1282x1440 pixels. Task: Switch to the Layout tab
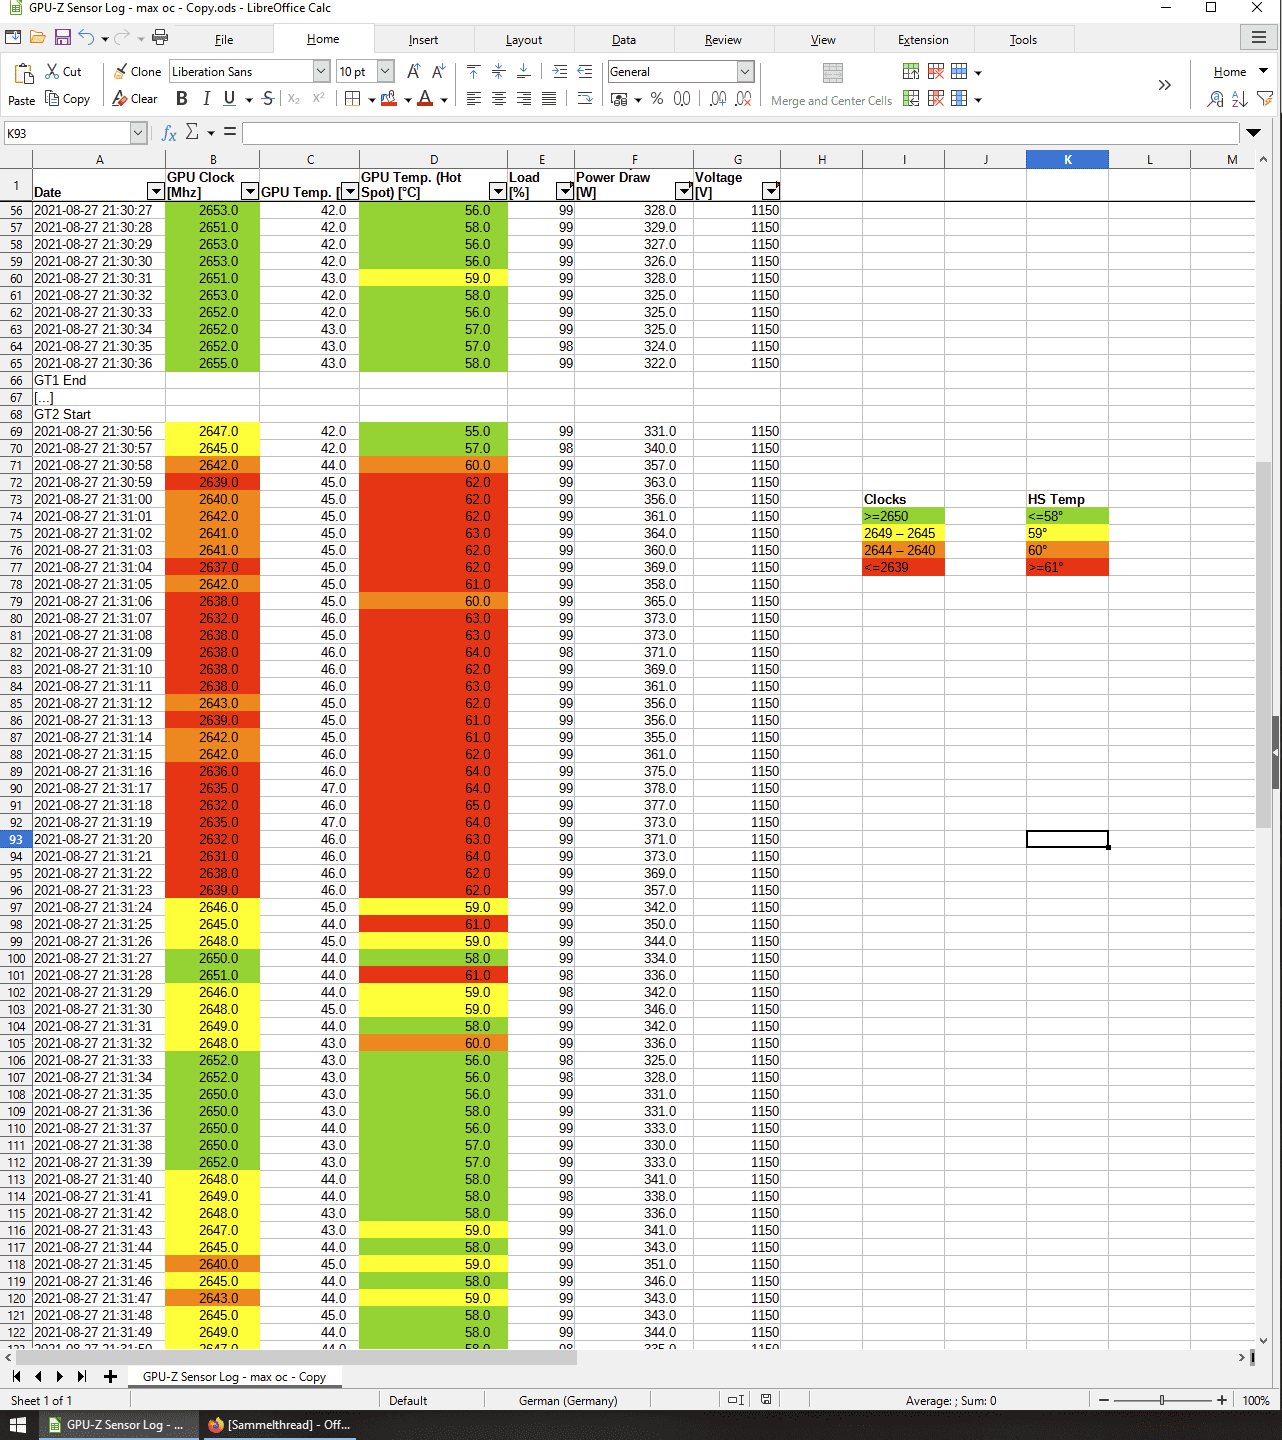[524, 40]
